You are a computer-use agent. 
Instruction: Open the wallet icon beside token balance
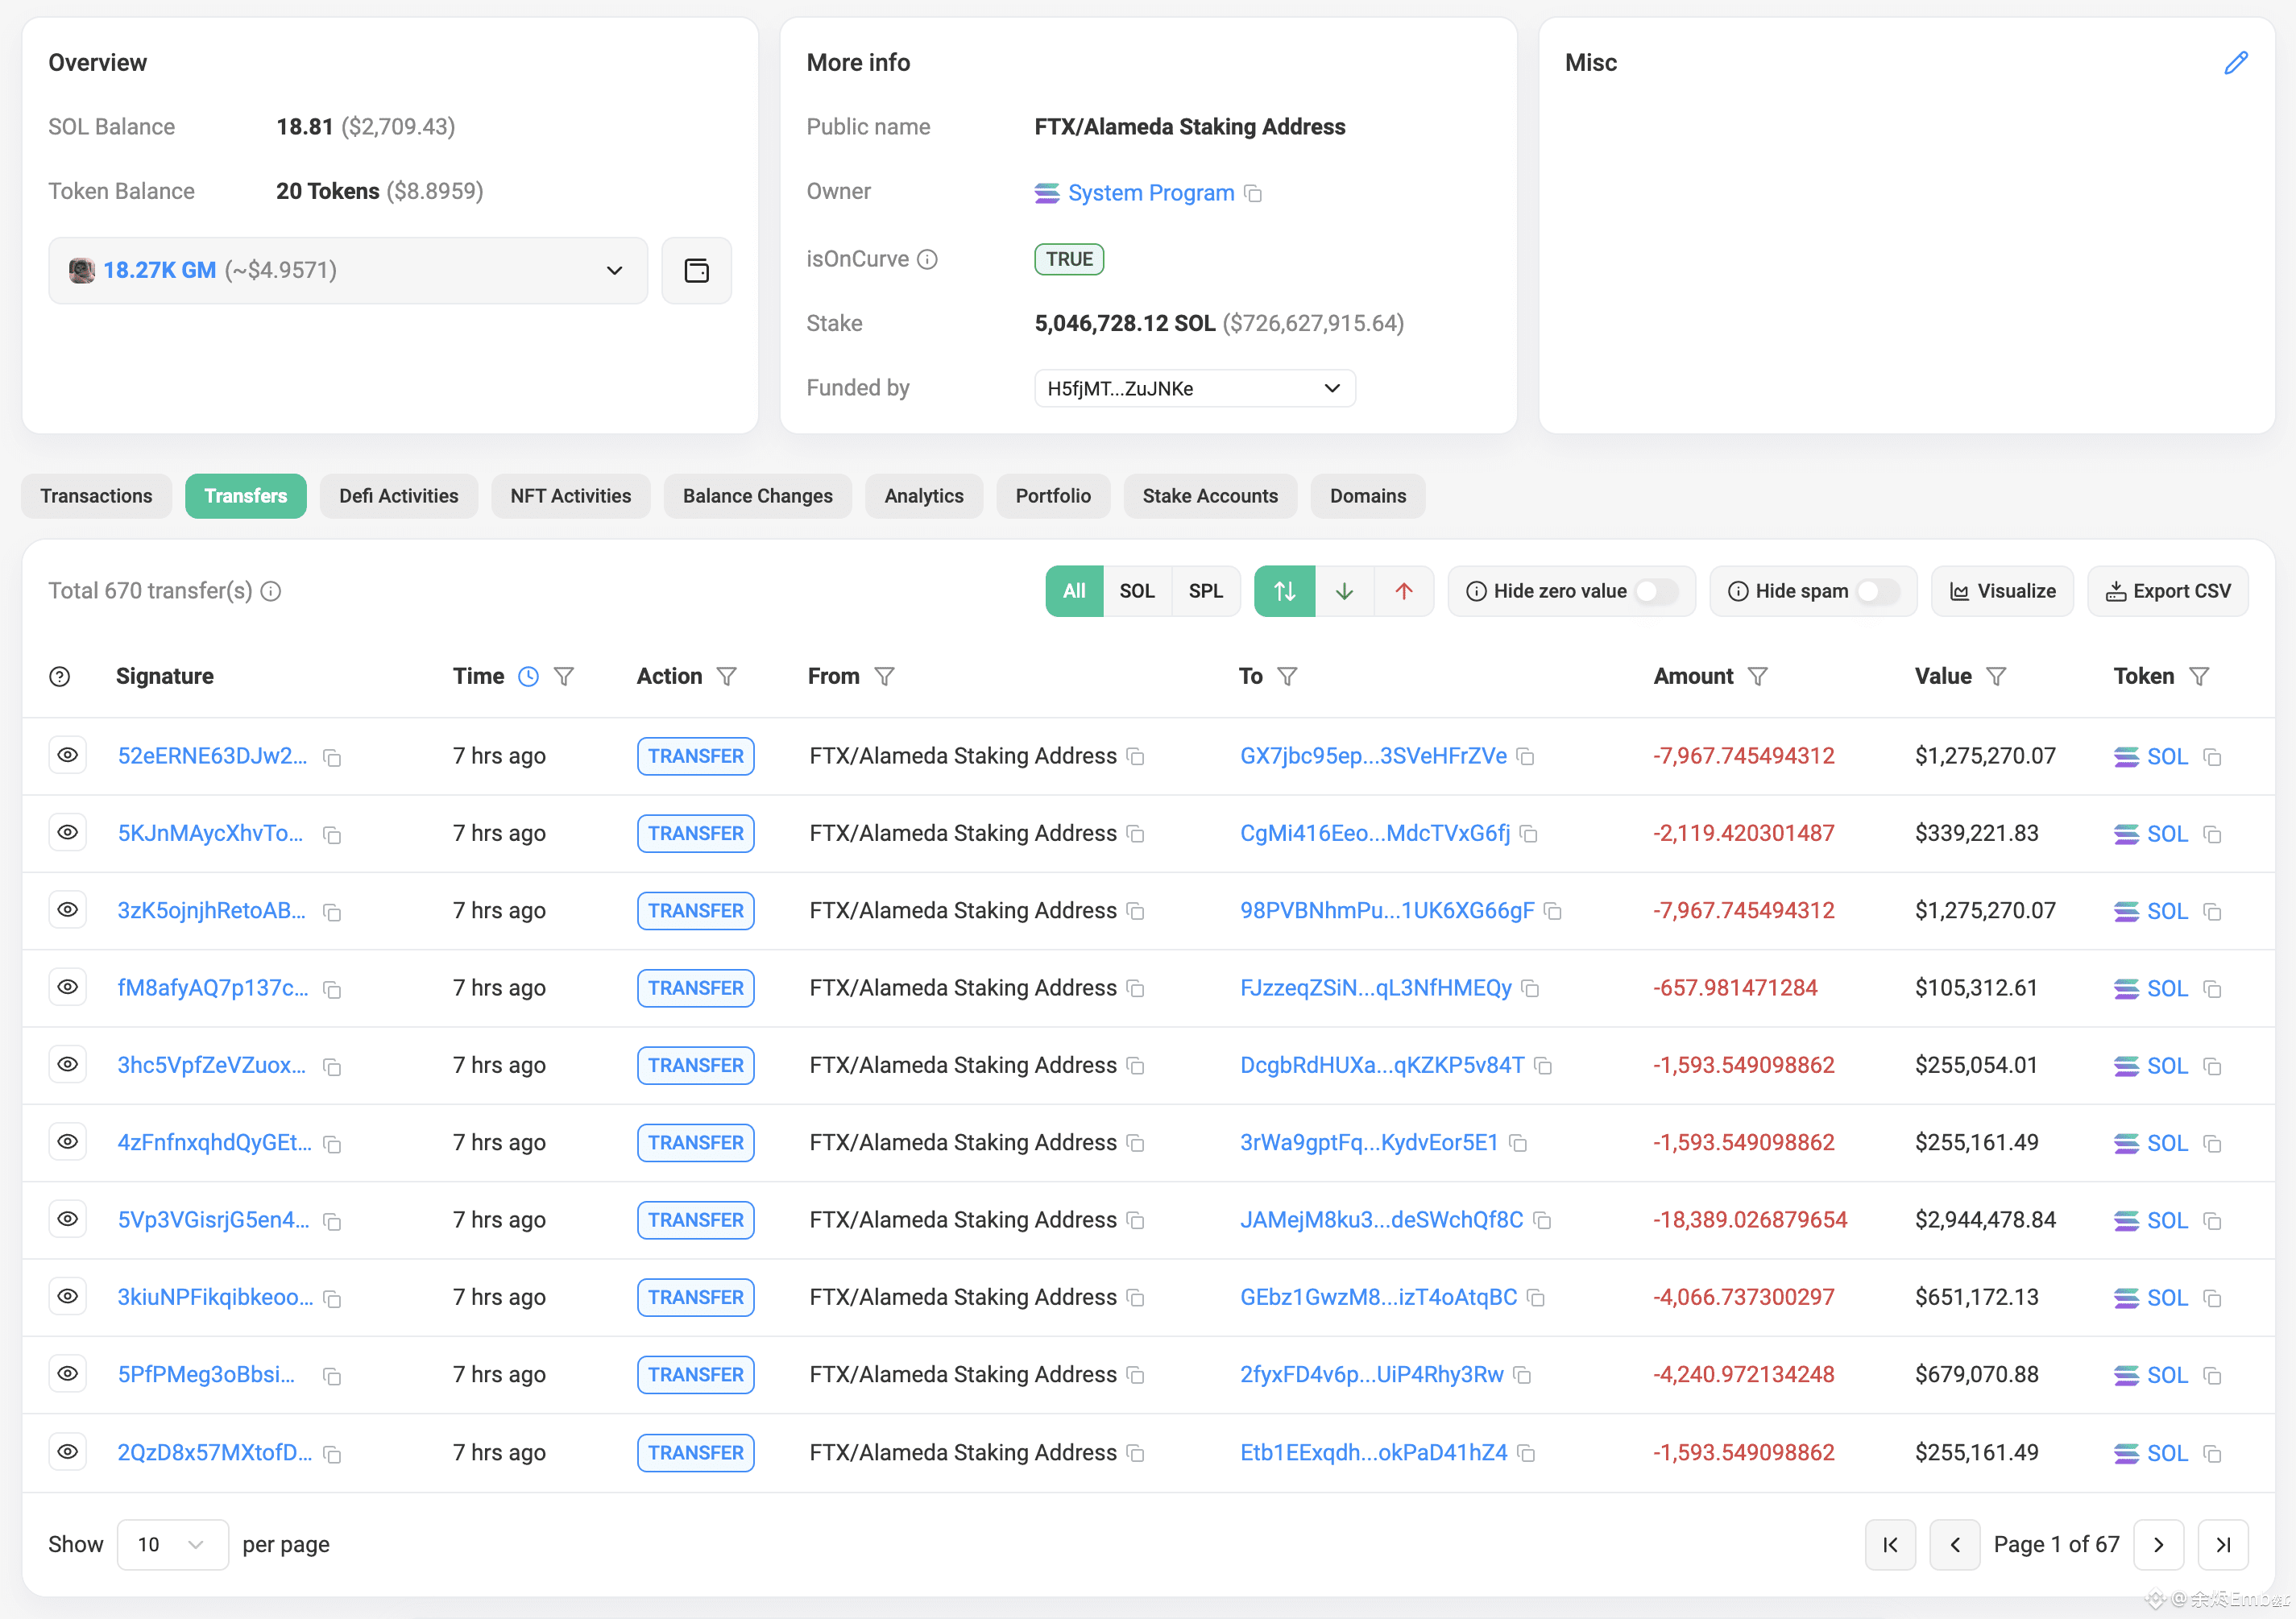(x=696, y=270)
